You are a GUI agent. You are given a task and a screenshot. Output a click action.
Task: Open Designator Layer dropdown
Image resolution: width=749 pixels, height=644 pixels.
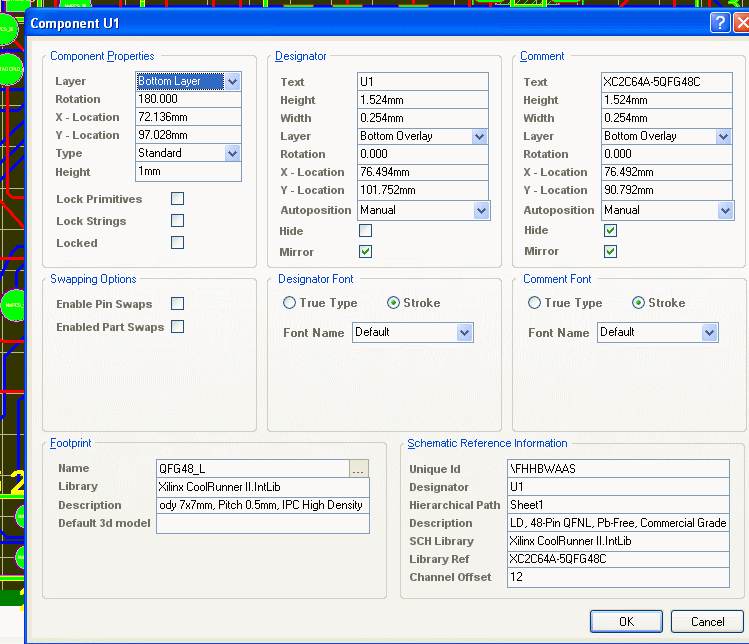click(x=480, y=137)
